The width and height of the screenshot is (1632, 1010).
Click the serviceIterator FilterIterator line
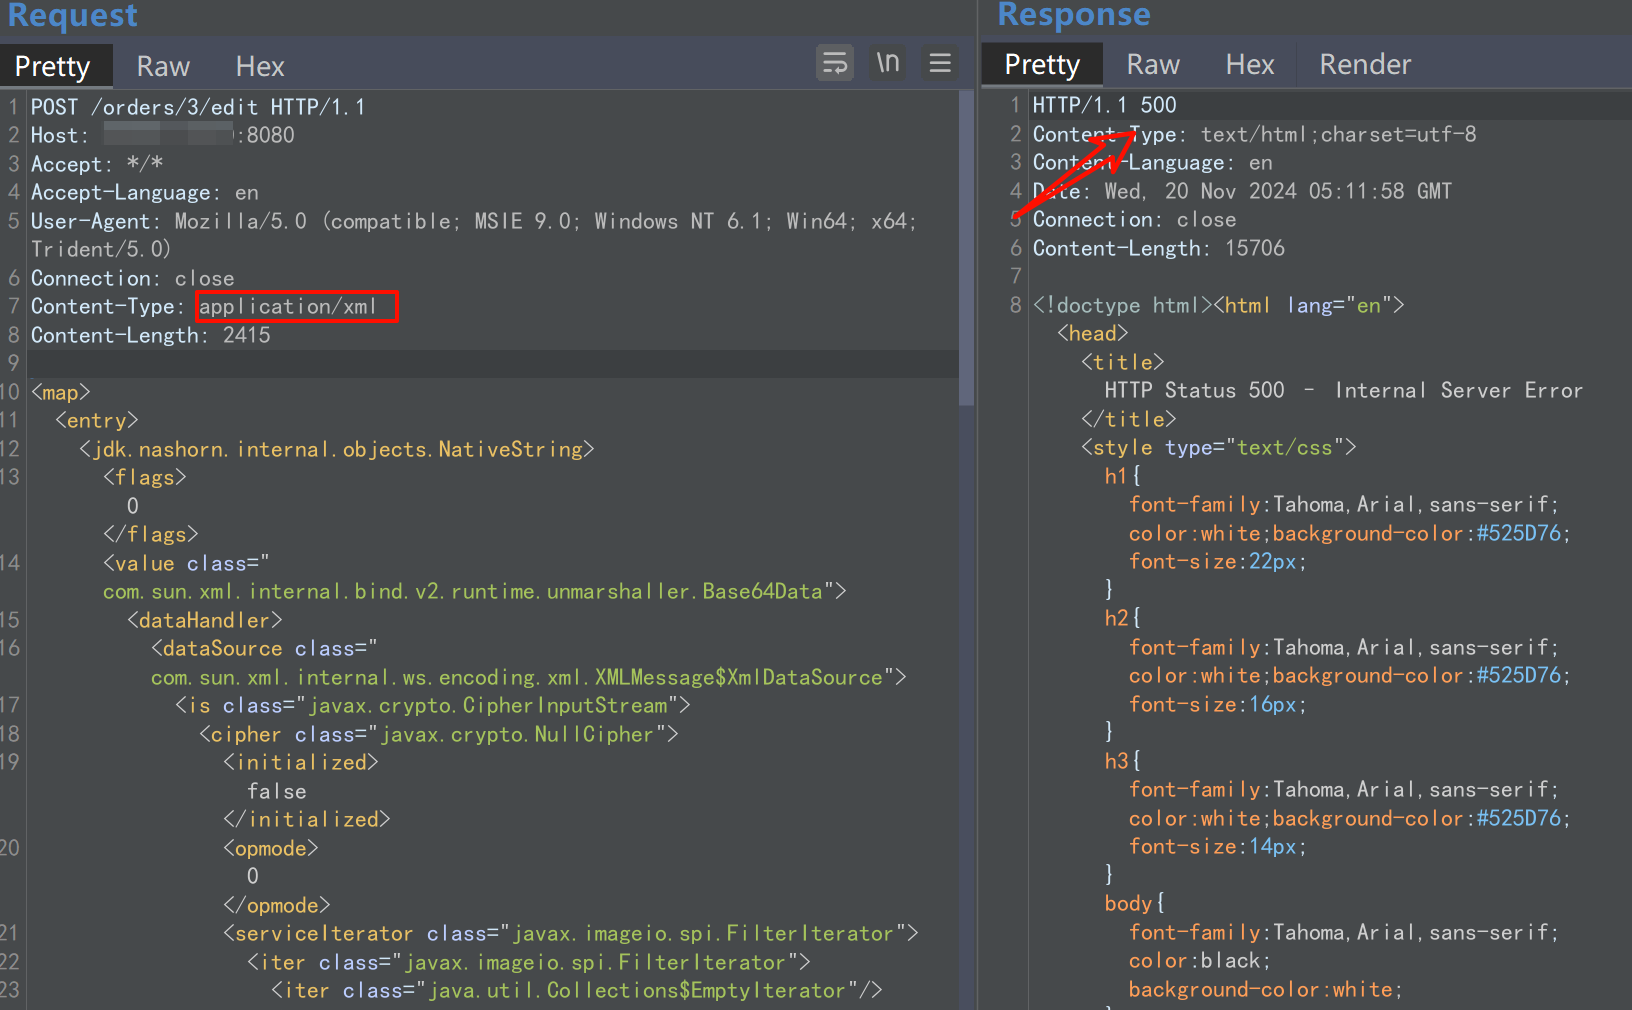click(x=571, y=933)
